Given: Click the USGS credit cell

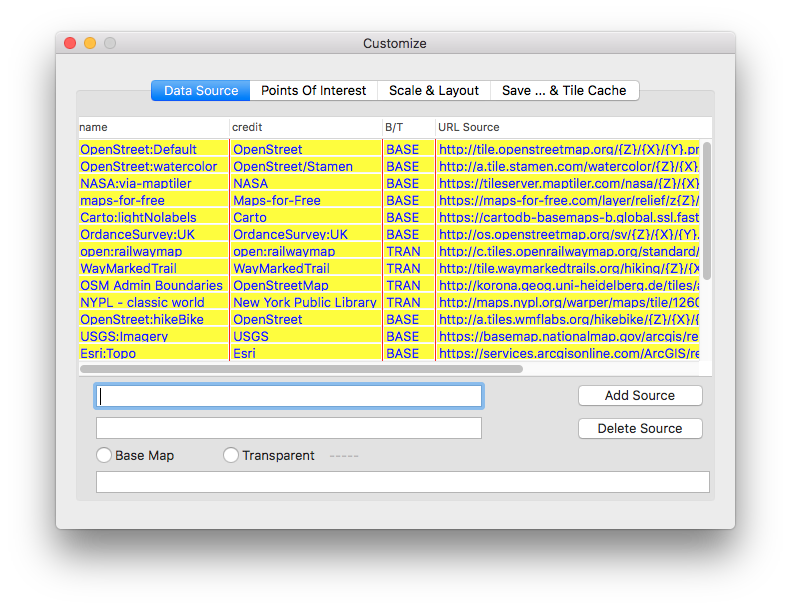Looking at the screenshot, I should click(x=306, y=336).
